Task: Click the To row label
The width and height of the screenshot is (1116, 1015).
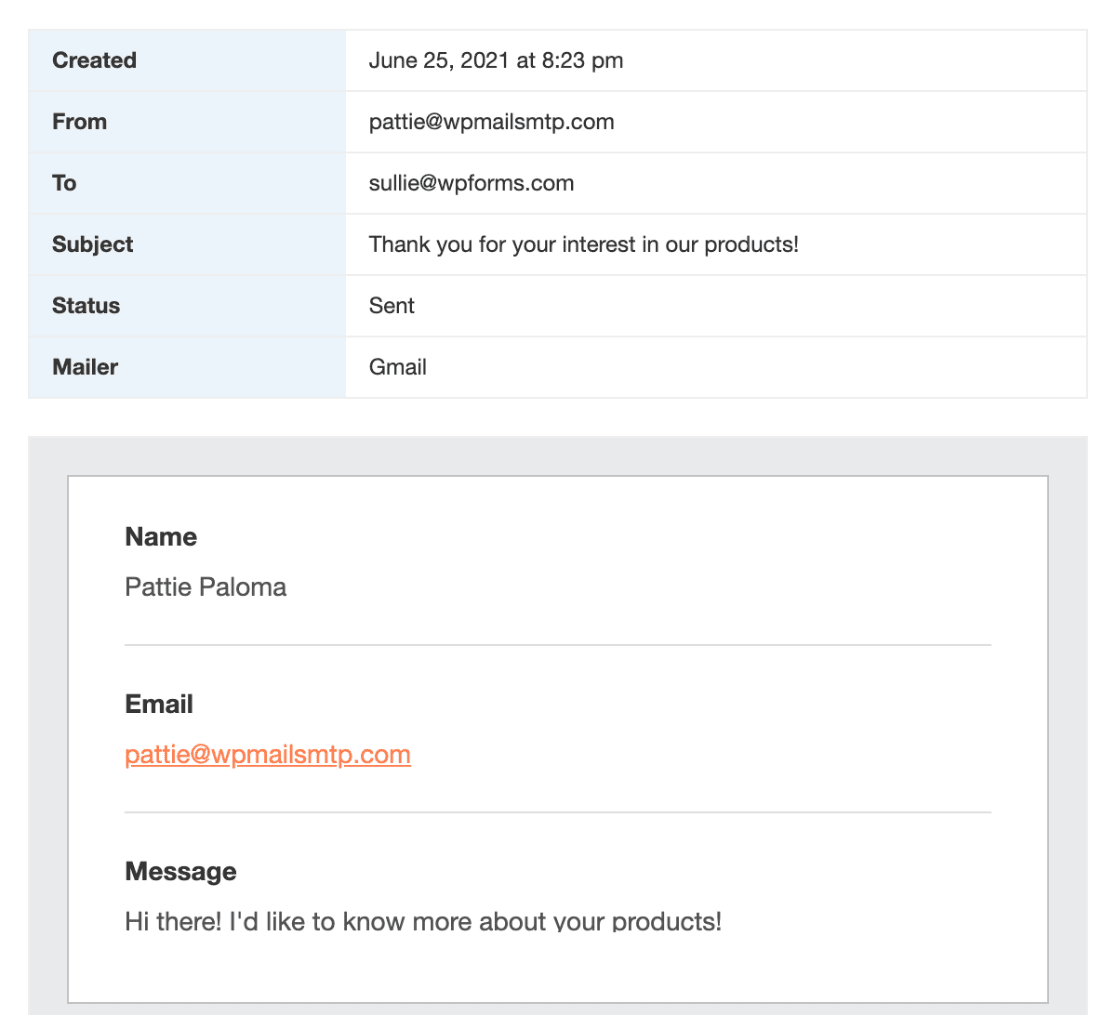Action: [x=64, y=183]
